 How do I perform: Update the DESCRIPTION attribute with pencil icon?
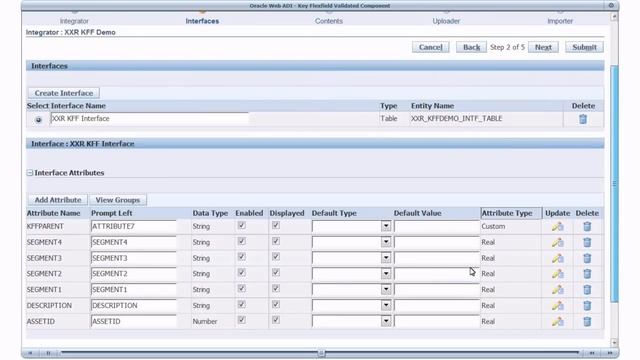coord(558,306)
